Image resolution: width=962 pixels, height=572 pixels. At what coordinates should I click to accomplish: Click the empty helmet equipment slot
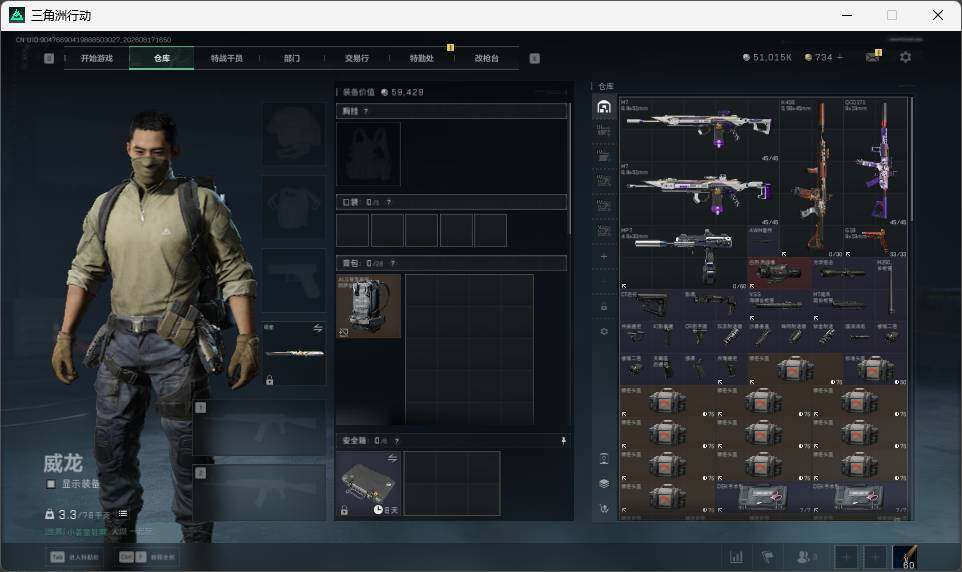[x=294, y=134]
